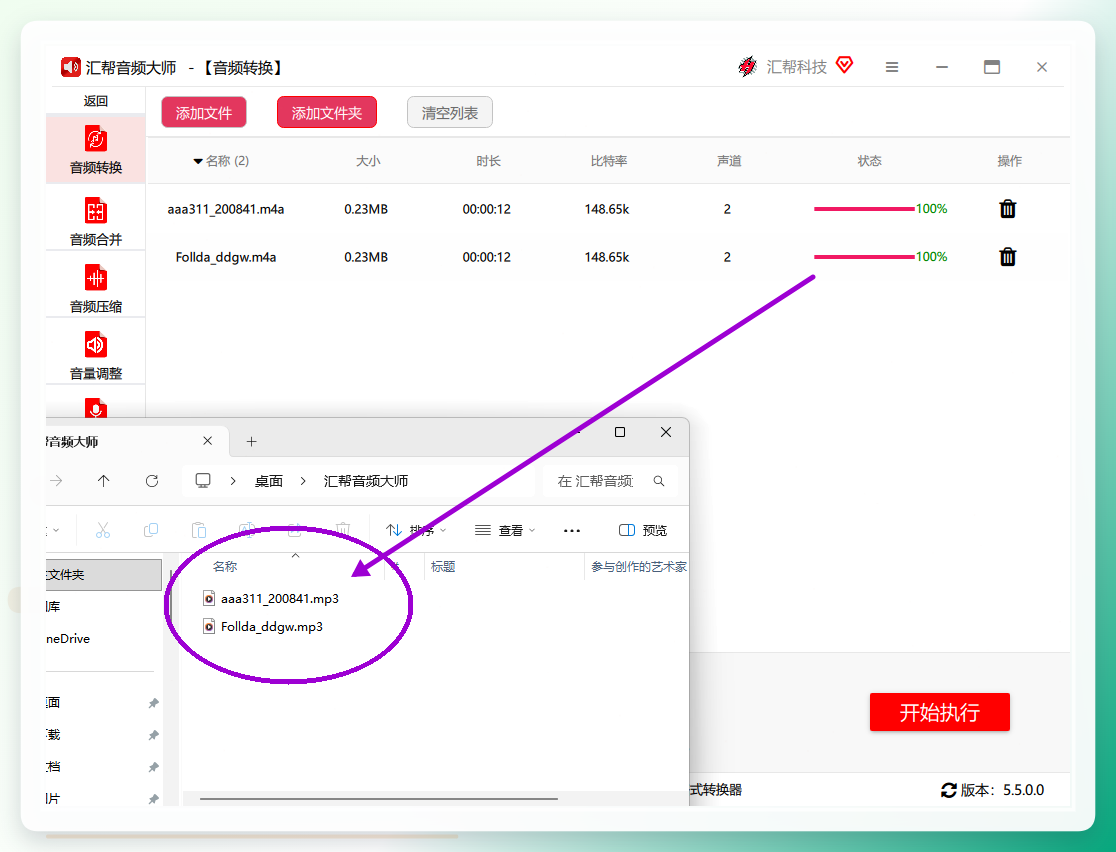Expand the chevron after 桌面 in path
The width and height of the screenshot is (1116, 852).
[x=303, y=481]
